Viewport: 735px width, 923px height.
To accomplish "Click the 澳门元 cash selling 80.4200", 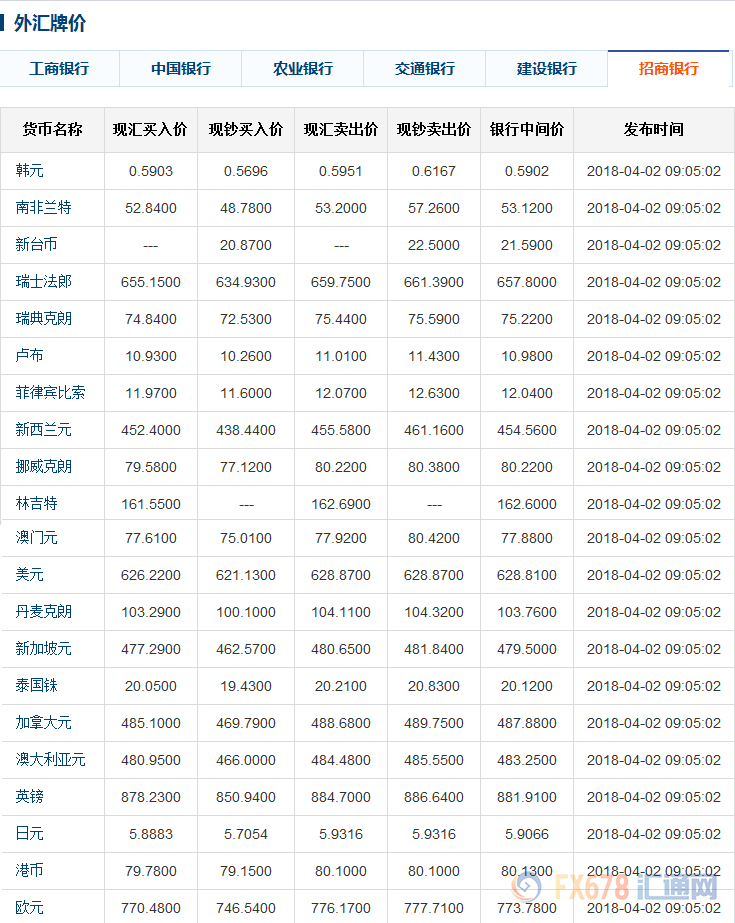I will click(434, 538).
